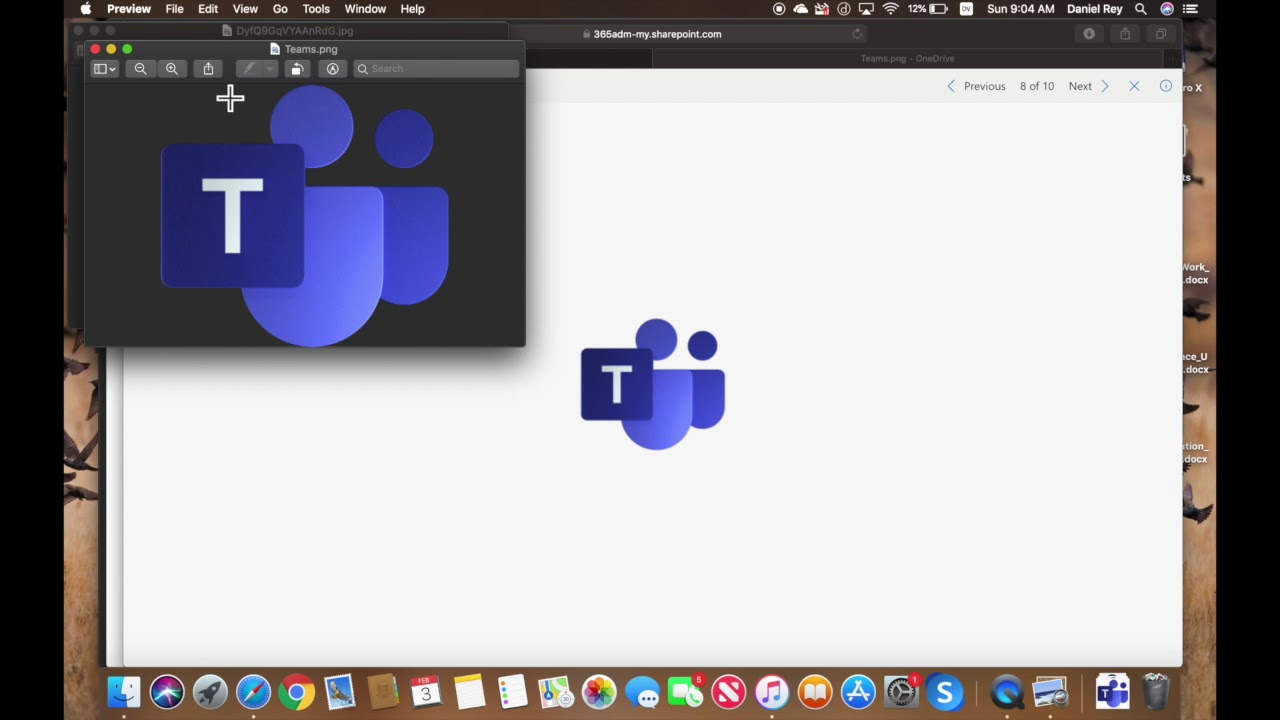Image resolution: width=1280 pixels, height=720 pixels.
Task: Open the Apple menu
Action: 86,9
